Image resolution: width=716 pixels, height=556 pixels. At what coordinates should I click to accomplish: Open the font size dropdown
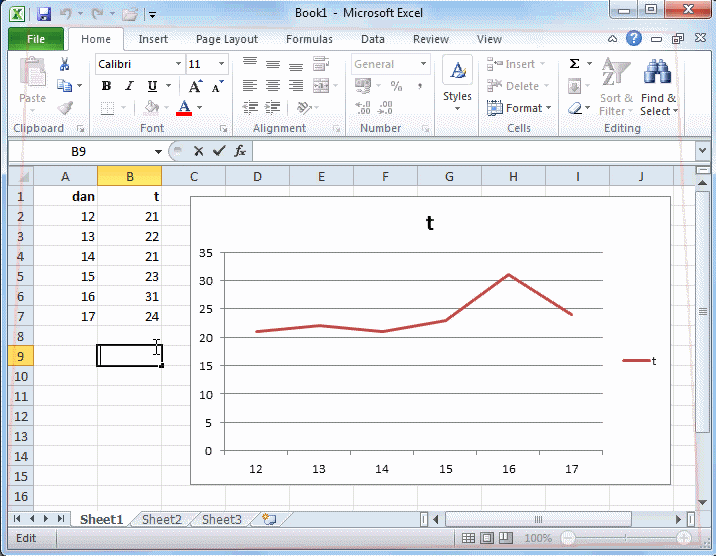tap(221, 64)
